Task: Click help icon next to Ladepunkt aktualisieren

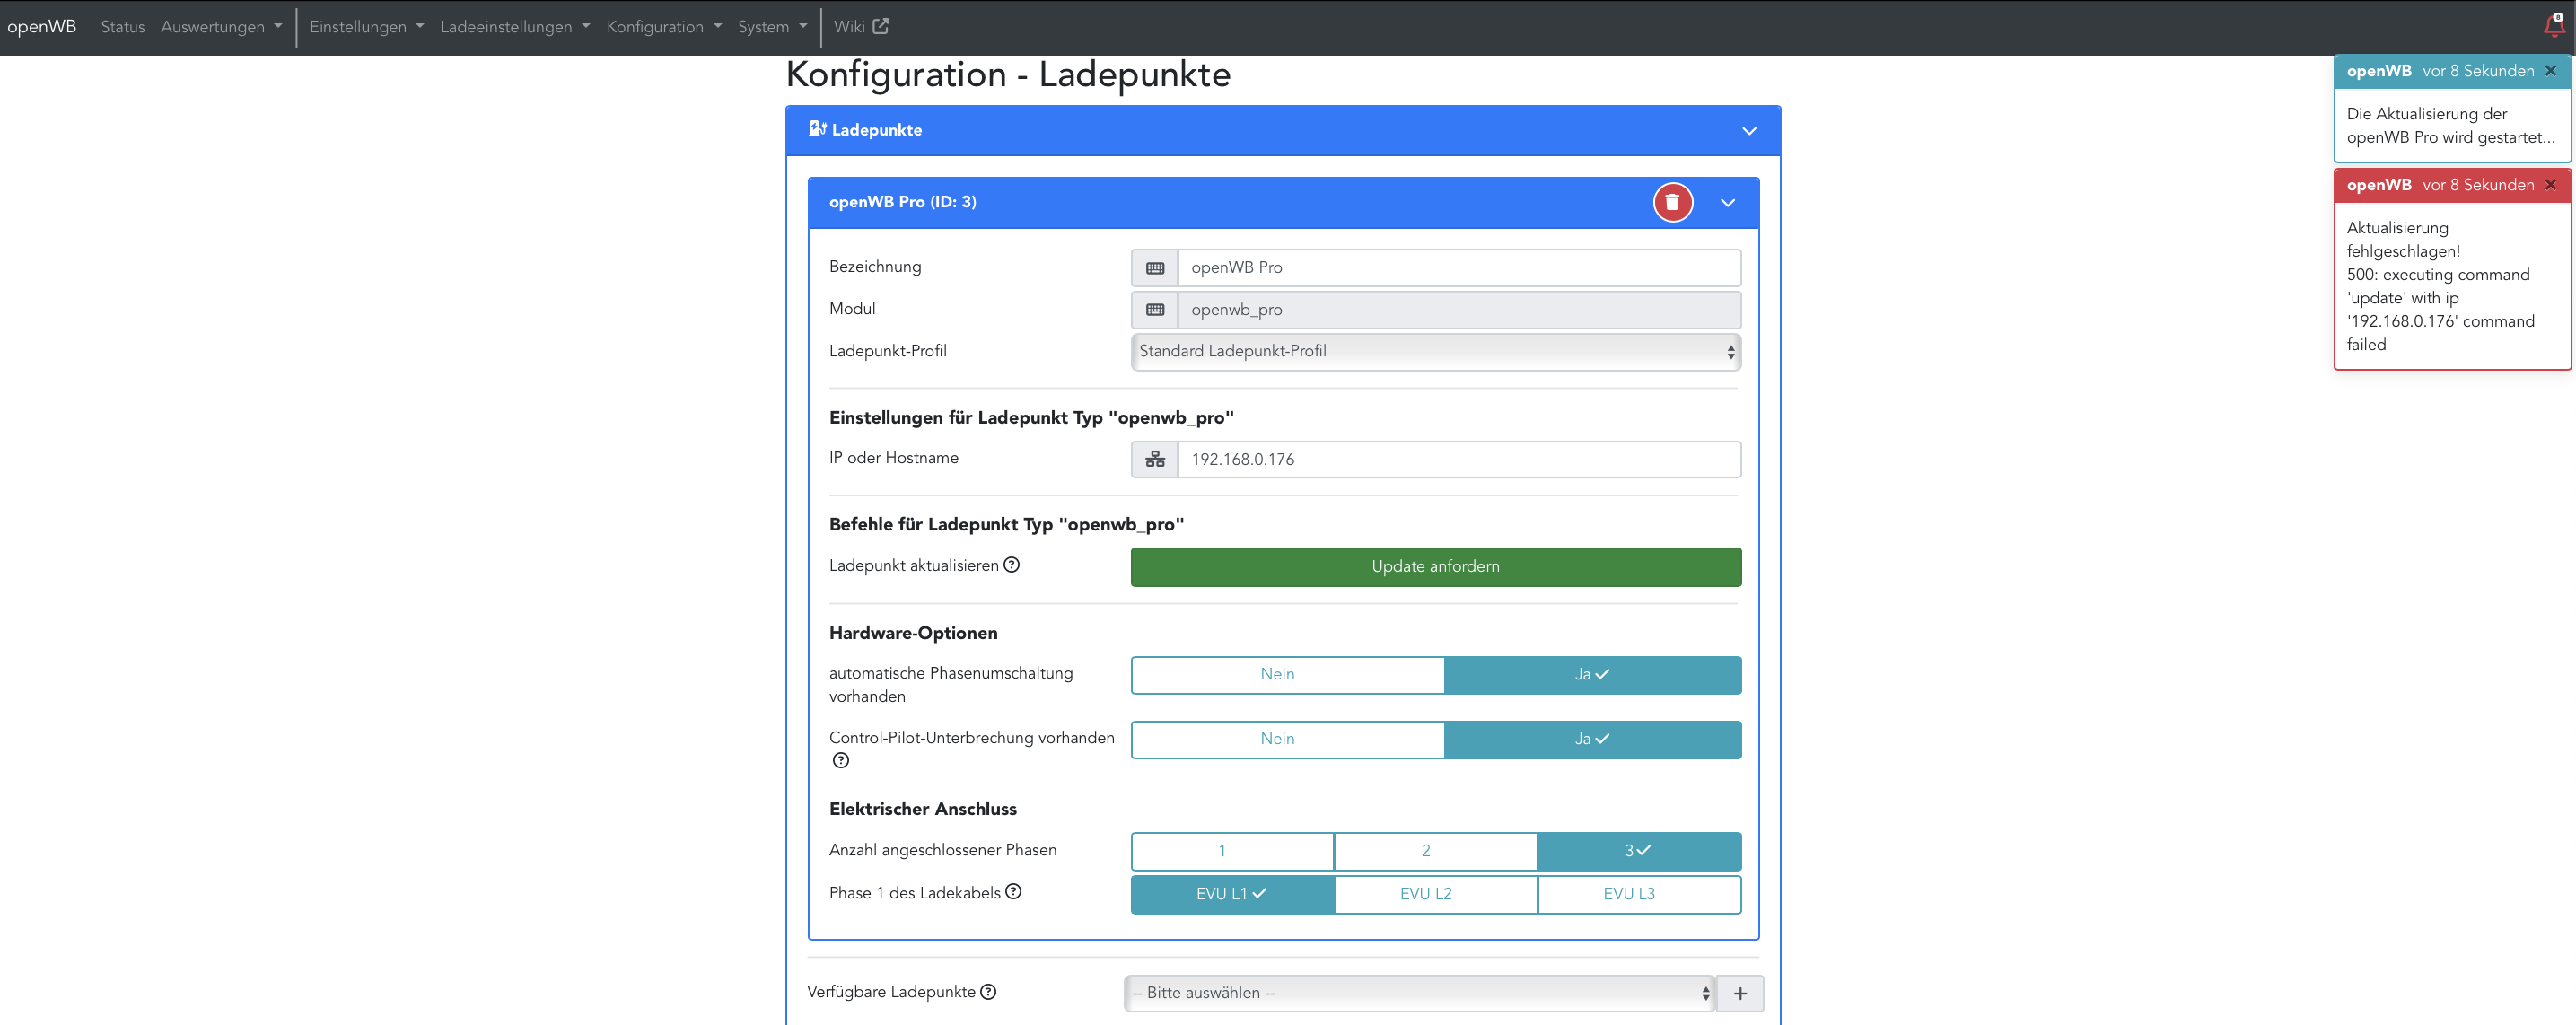Action: [x=1012, y=565]
